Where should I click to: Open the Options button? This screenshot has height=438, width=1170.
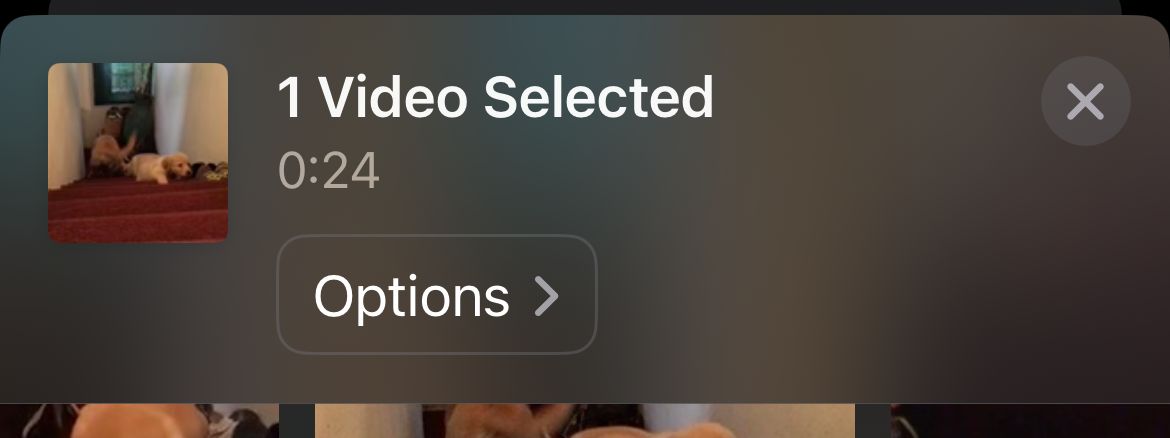tap(437, 294)
